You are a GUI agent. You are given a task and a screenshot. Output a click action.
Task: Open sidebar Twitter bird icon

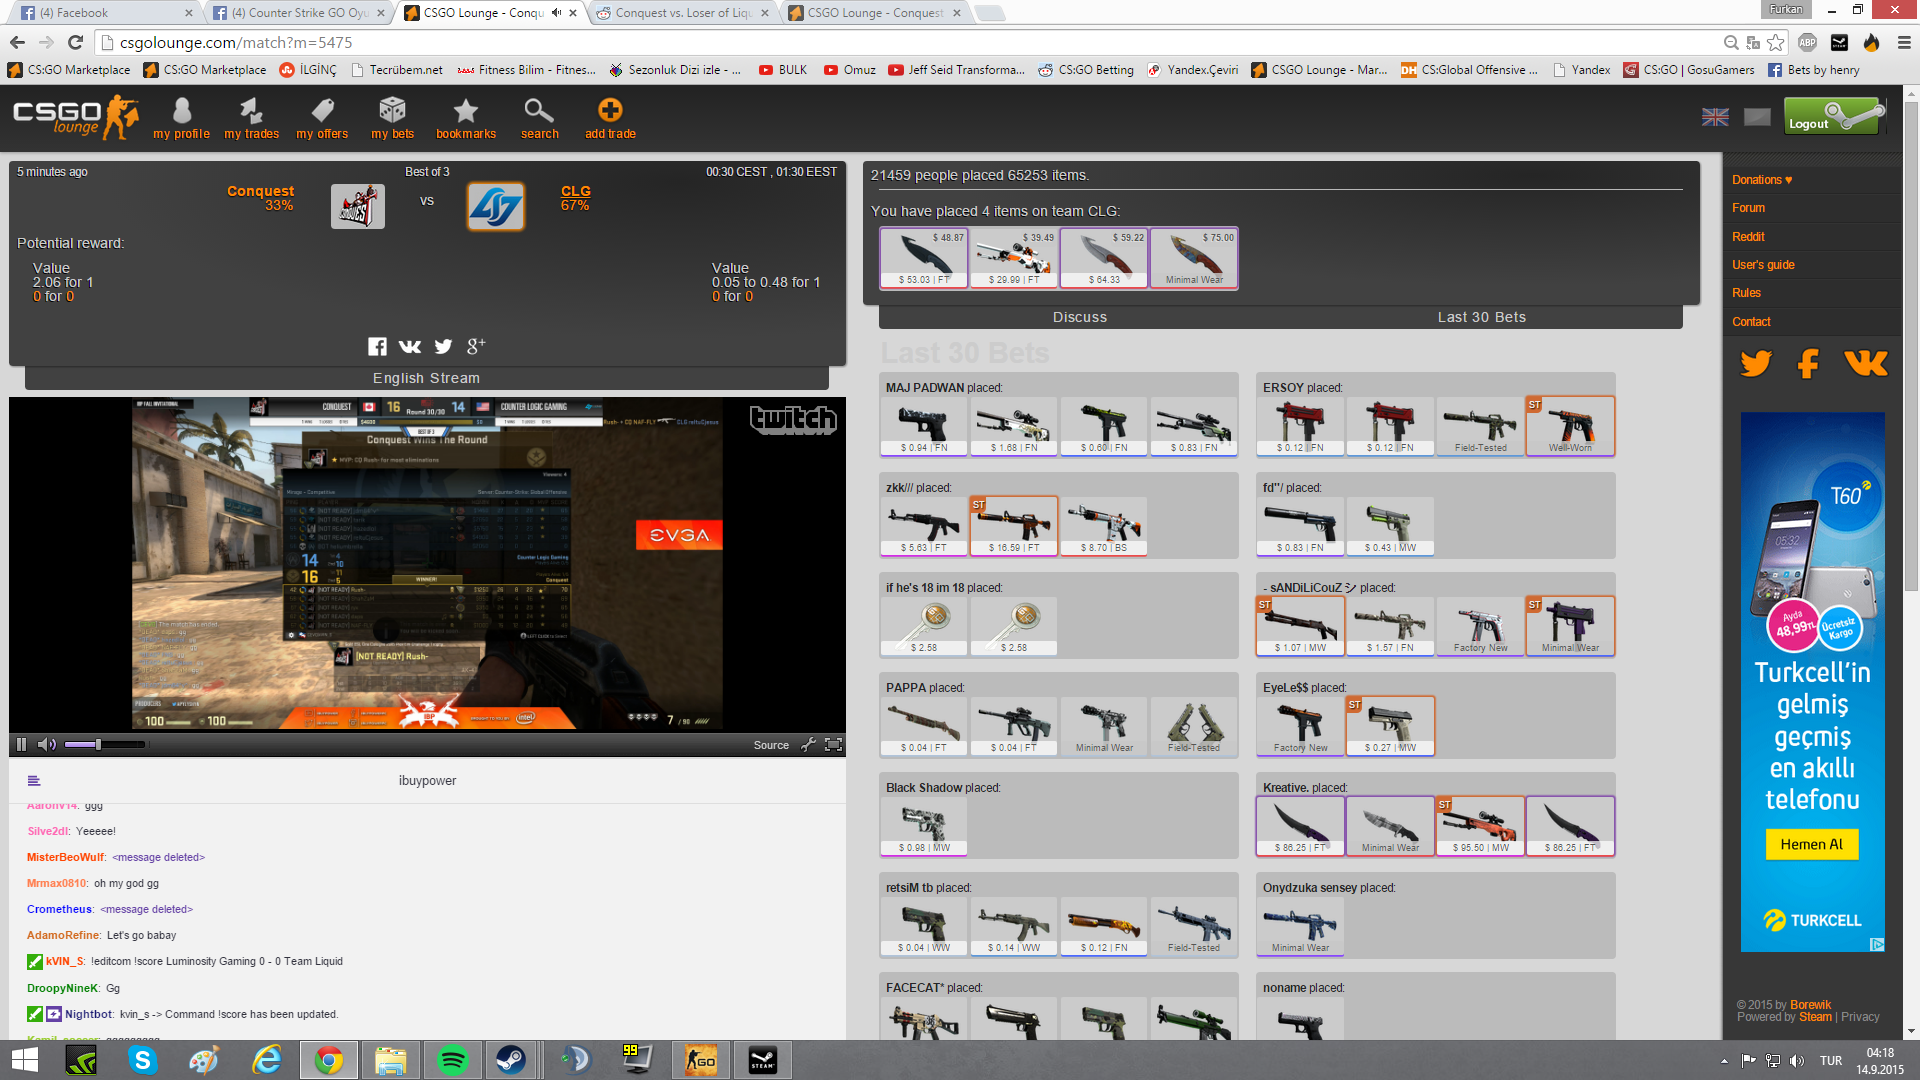pyautogui.click(x=1756, y=363)
